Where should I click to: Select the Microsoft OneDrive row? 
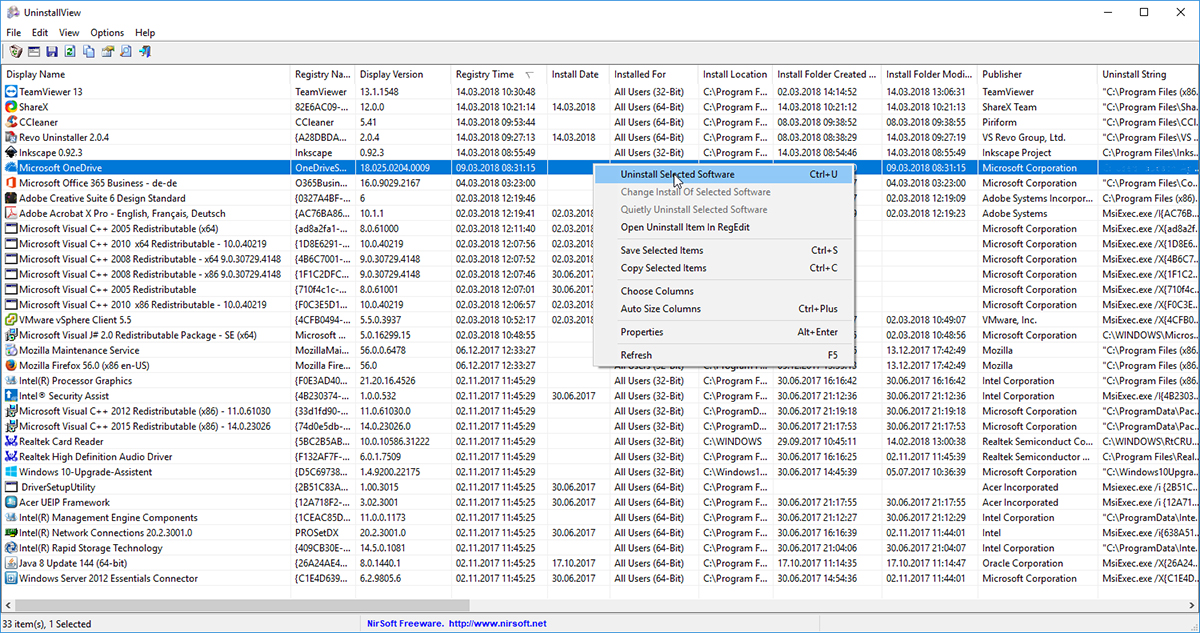(x=600, y=168)
